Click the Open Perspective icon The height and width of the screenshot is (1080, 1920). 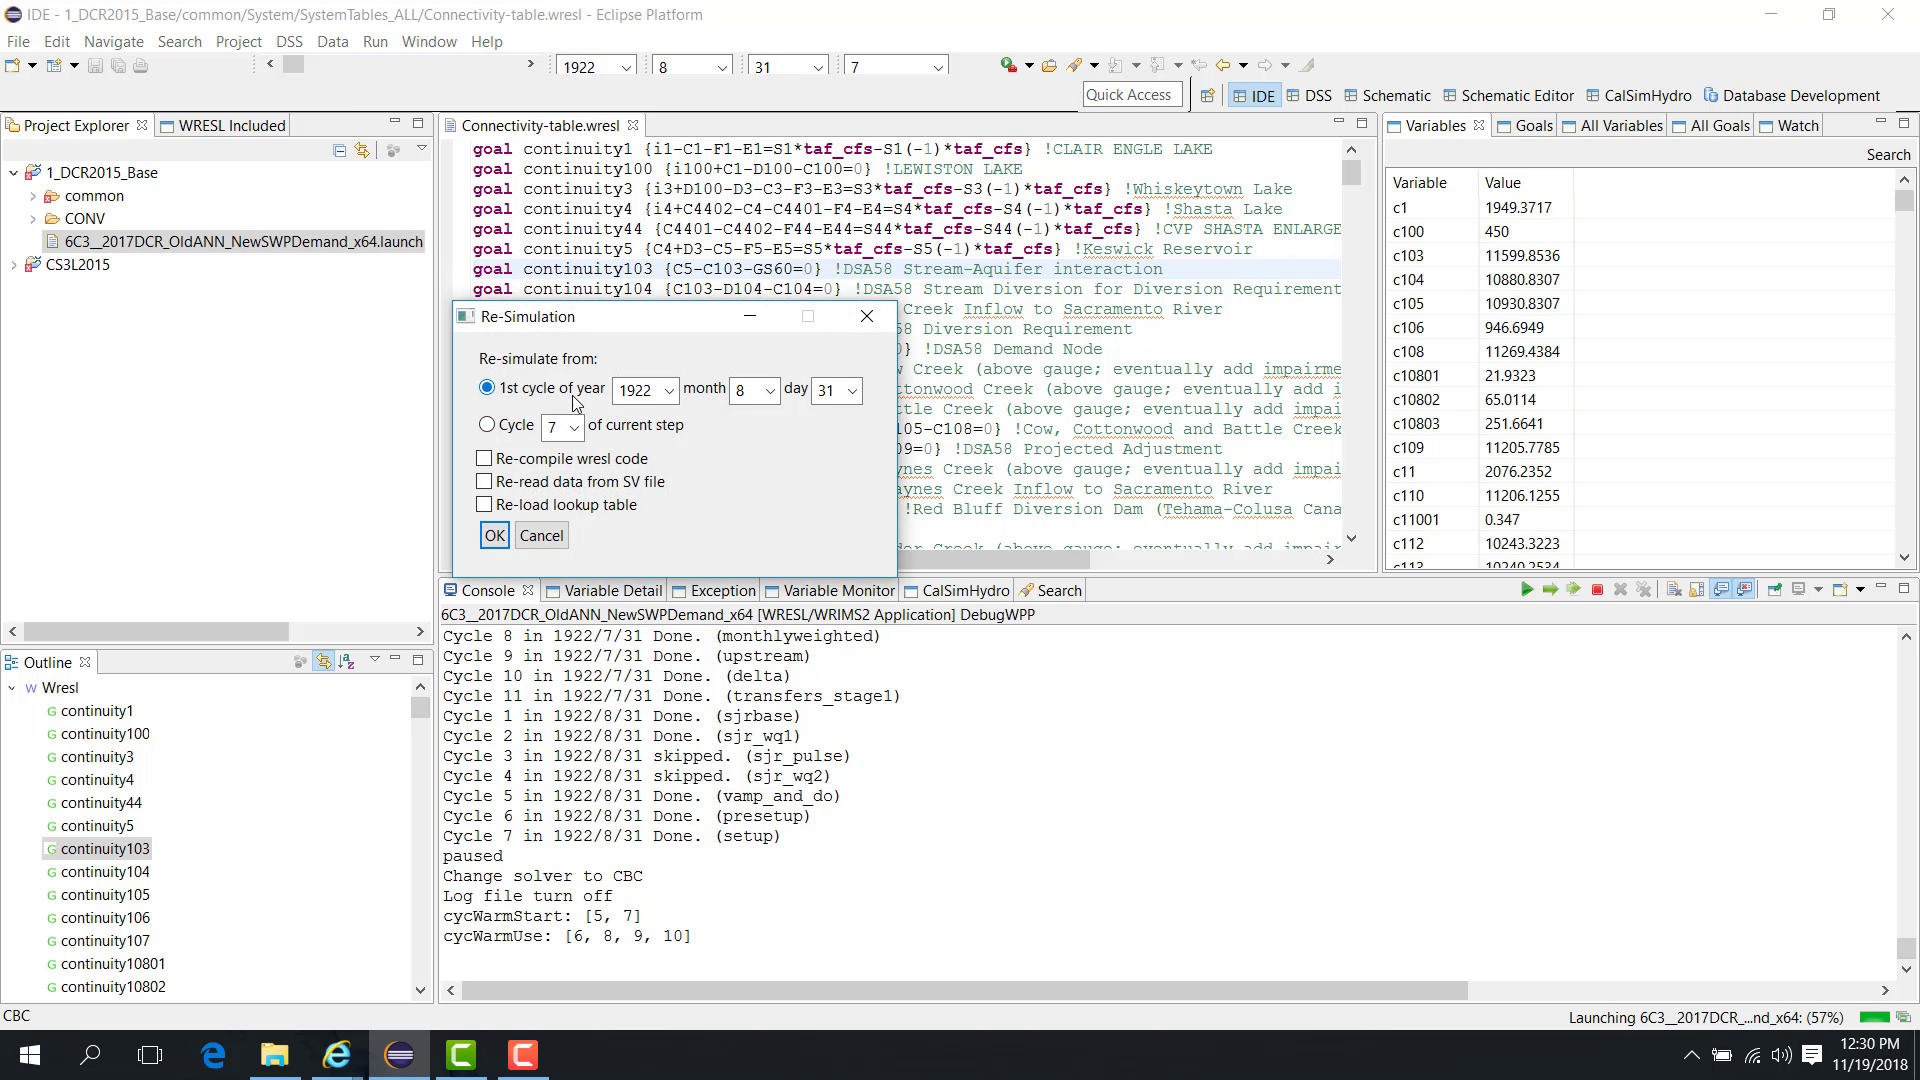pyautogui.click(x=1207, y=96)
